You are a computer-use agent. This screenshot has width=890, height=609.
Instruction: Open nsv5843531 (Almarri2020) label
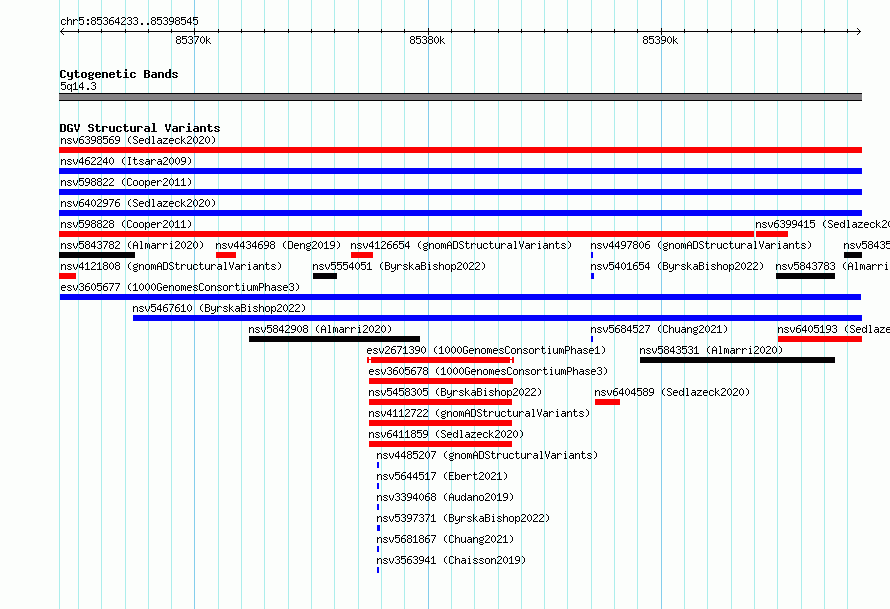point(711,350)
